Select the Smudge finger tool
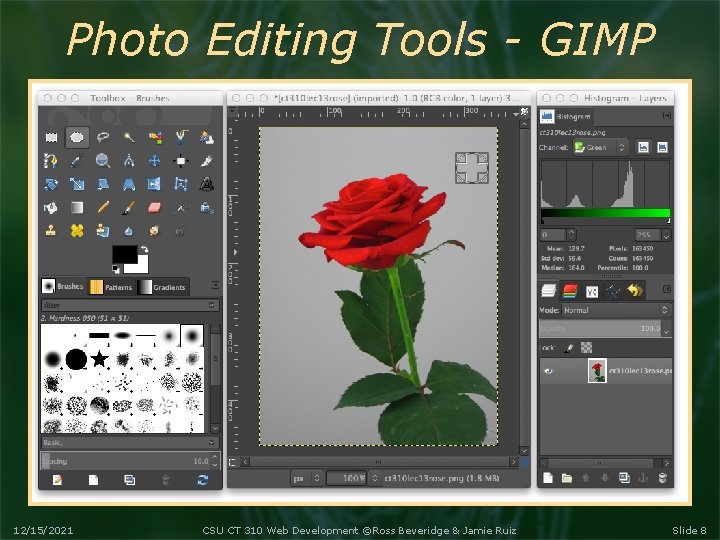This screenshot has width=720, height=540. point(155,231)
